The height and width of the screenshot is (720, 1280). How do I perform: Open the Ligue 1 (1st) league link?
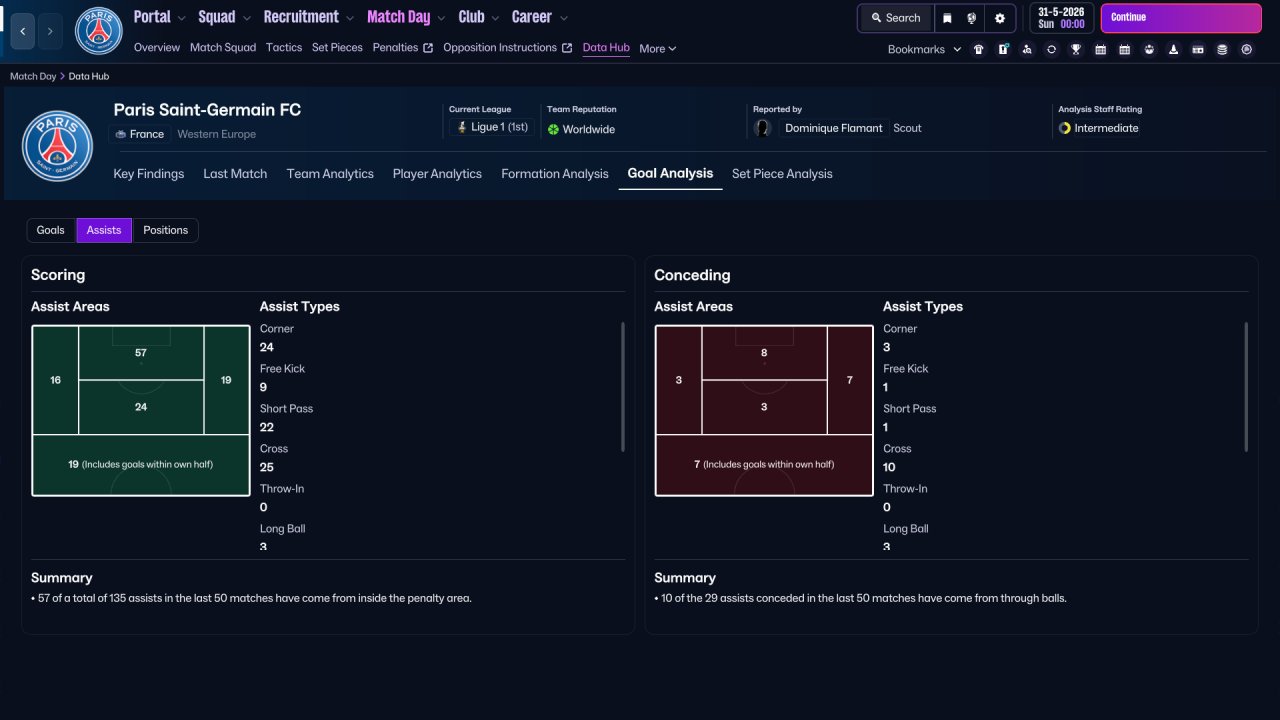[499, 128]
